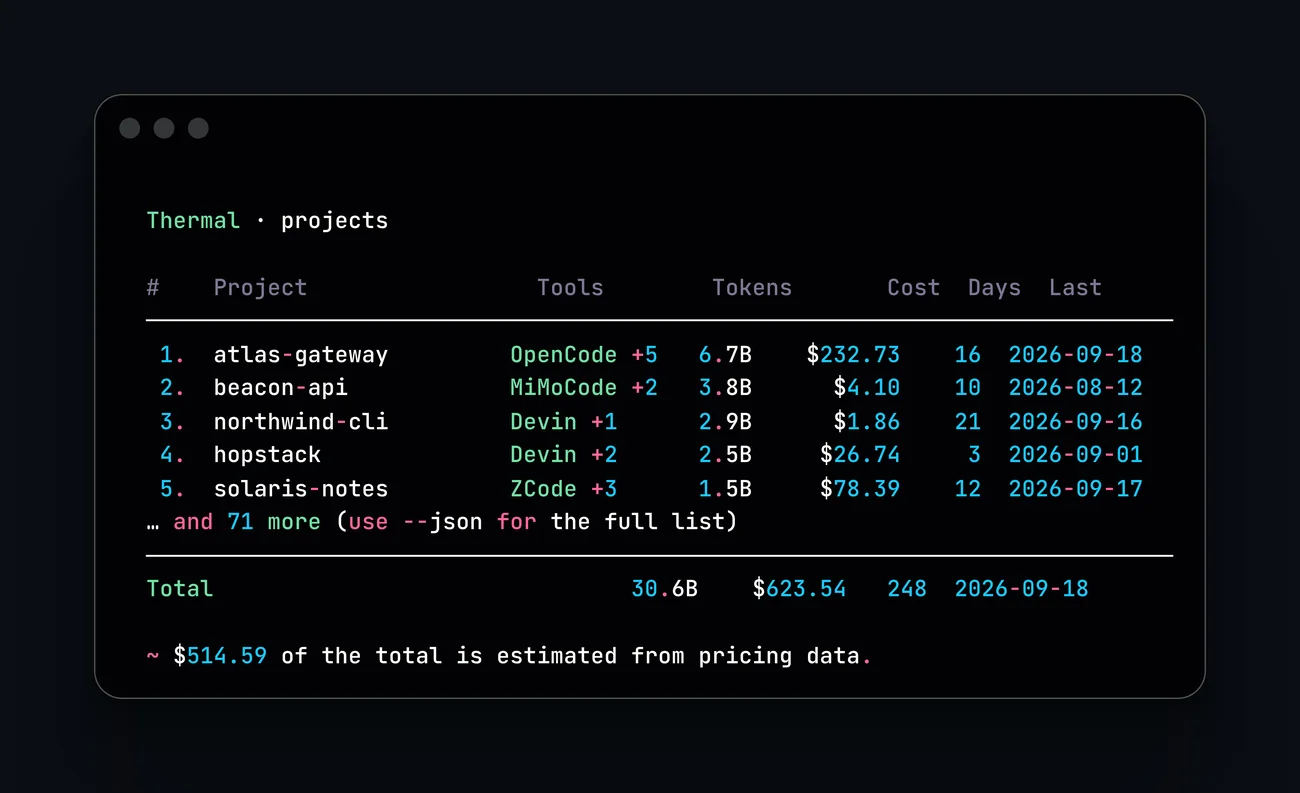The width and height of the screenshot is (1300, 793).
Task: Click the $4.10 cost value
Action: (866, 388)
